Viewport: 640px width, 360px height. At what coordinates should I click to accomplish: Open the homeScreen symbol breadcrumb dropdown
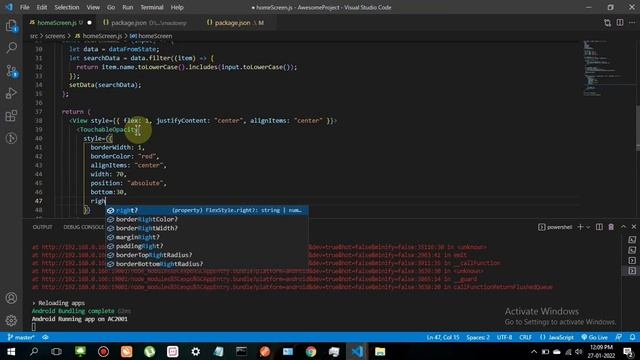[151, 36]
